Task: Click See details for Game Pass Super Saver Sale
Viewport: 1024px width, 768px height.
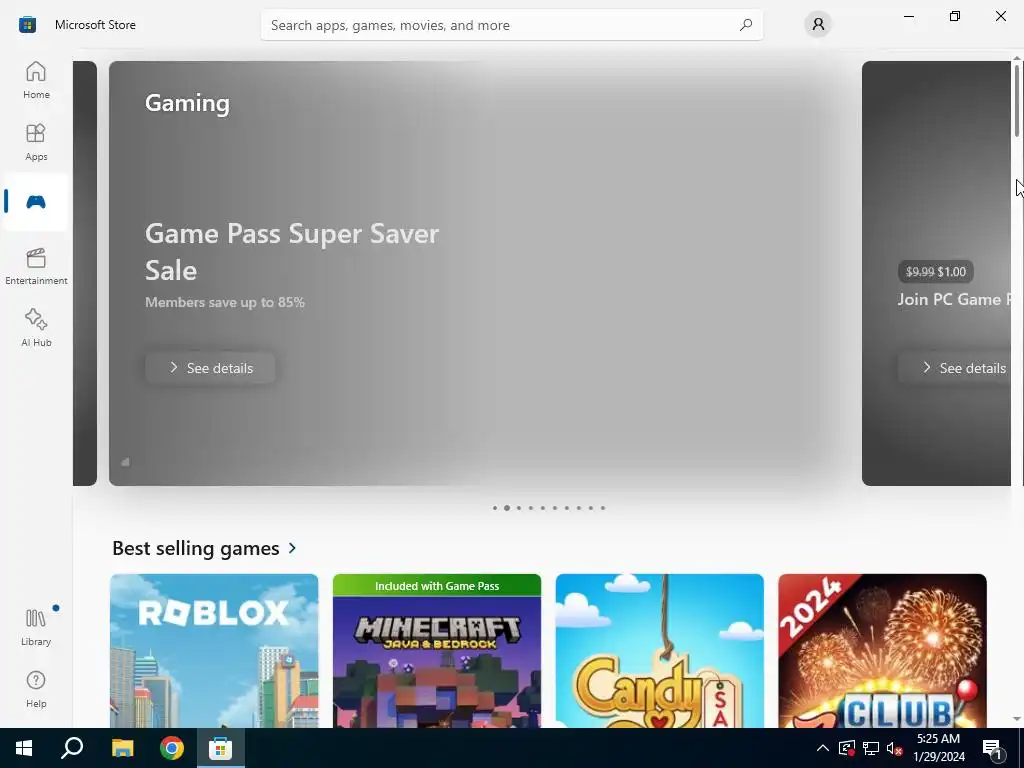Action: 210,368
